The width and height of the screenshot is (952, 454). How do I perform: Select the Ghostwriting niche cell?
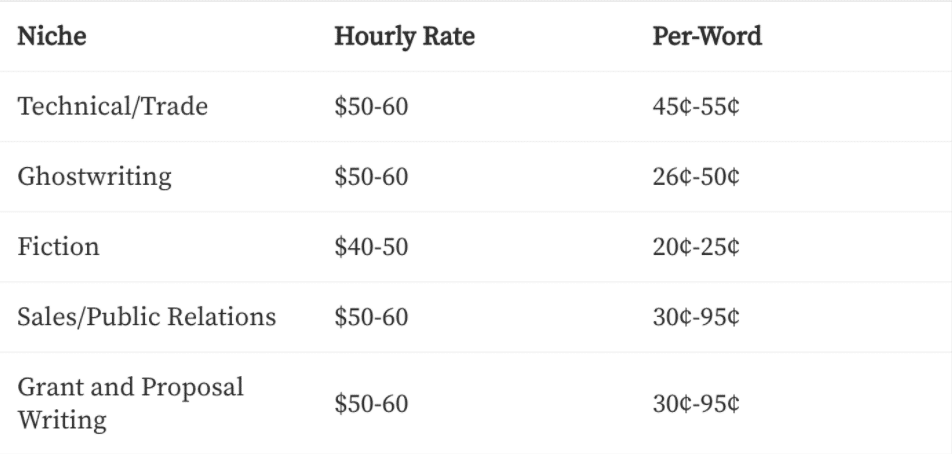click(94, 177)
